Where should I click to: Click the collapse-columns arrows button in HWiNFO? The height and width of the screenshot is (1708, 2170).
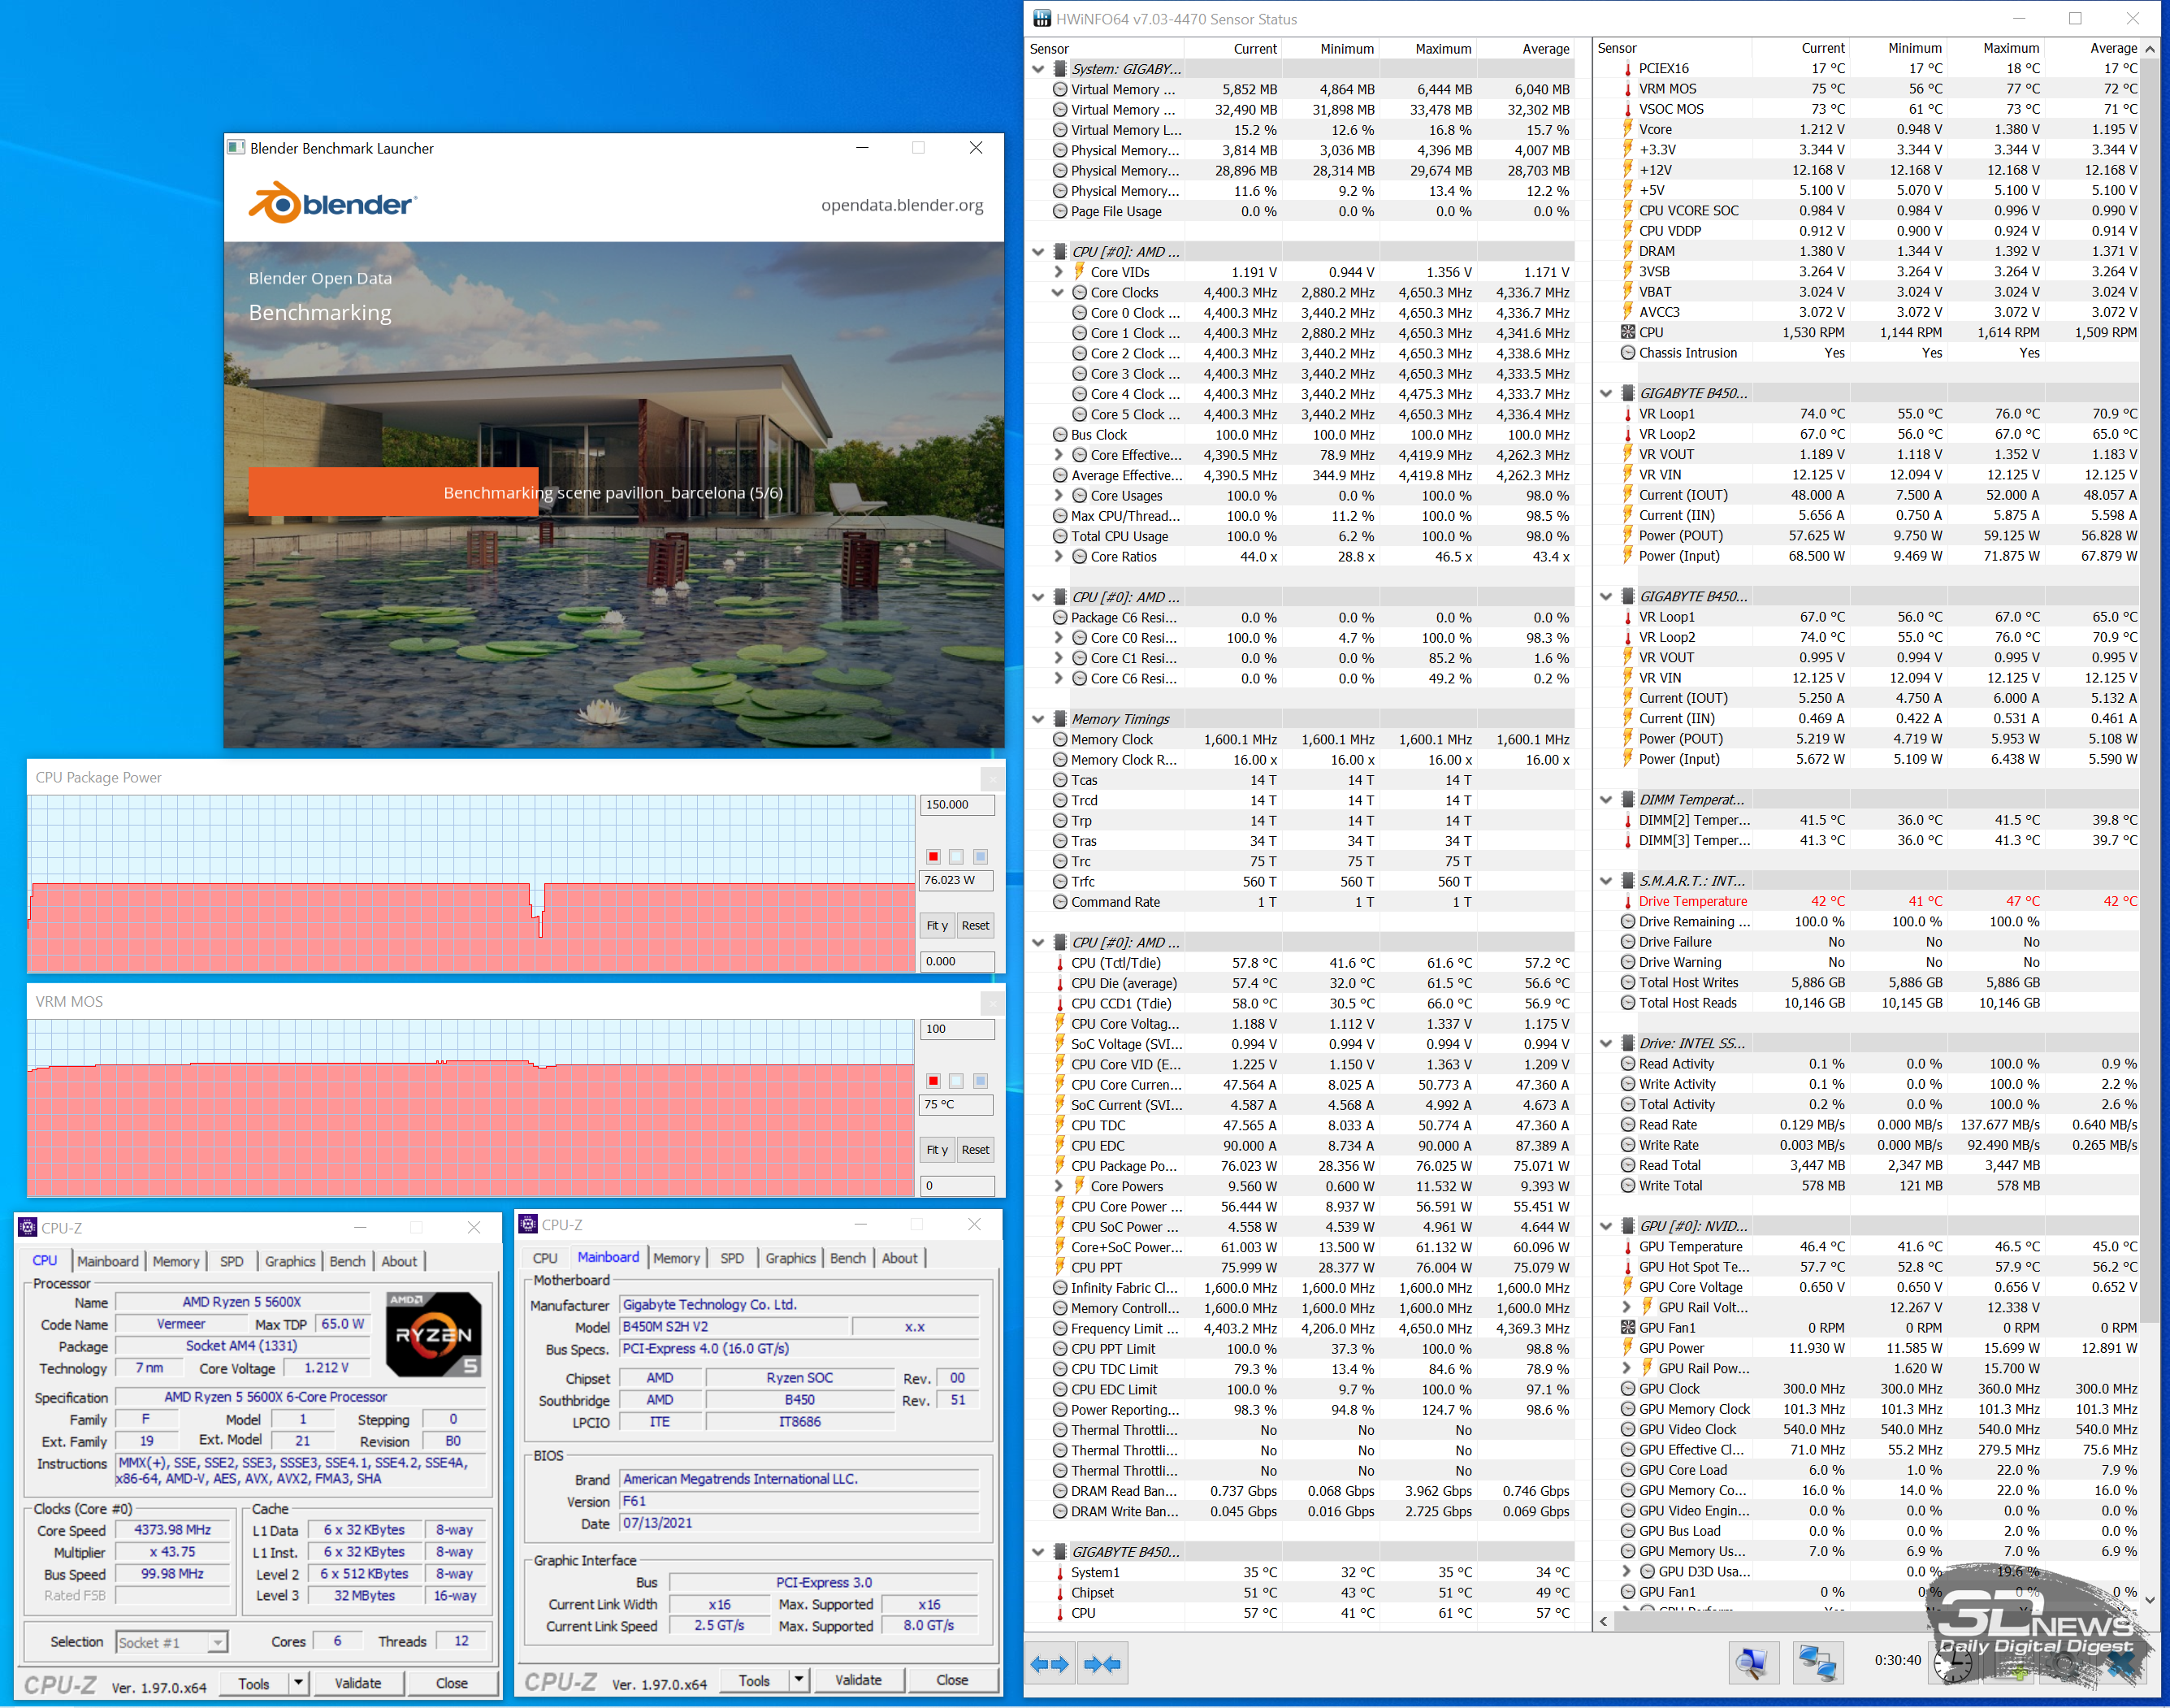[x=1103, y=1664]
